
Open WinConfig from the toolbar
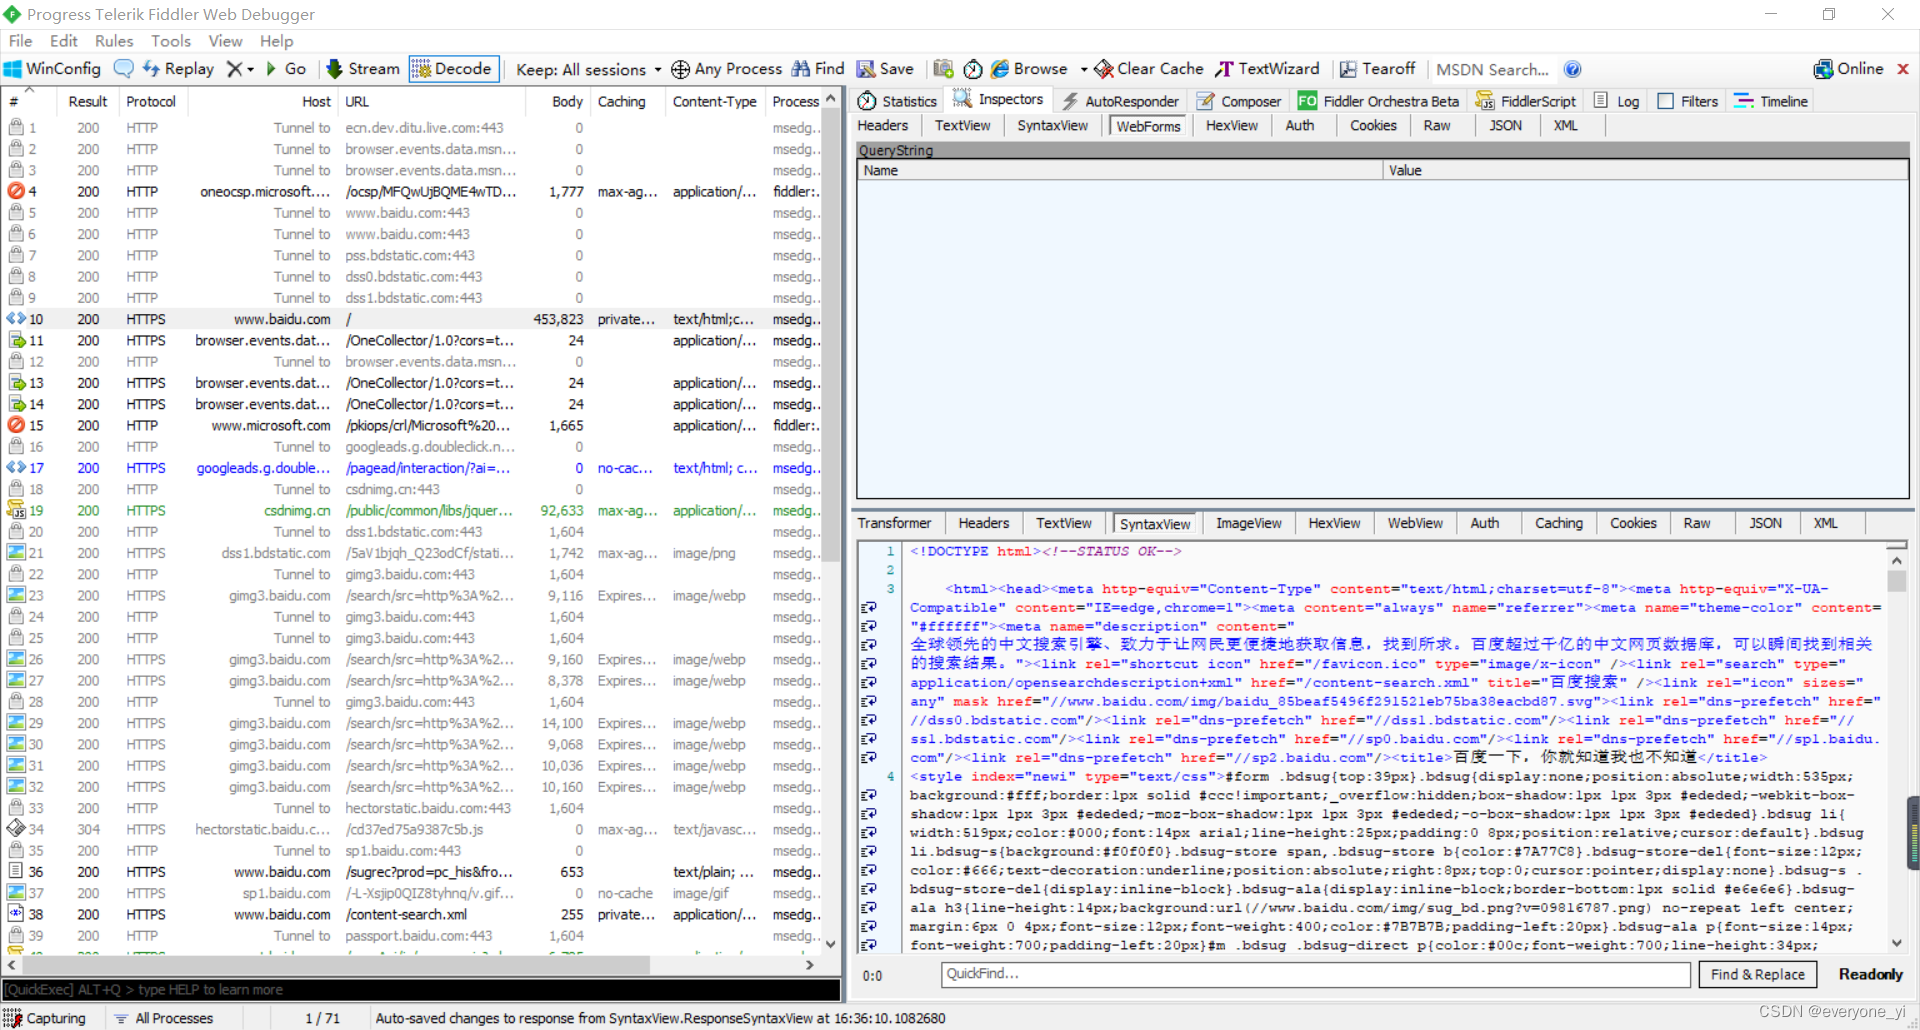coord(53,69)
